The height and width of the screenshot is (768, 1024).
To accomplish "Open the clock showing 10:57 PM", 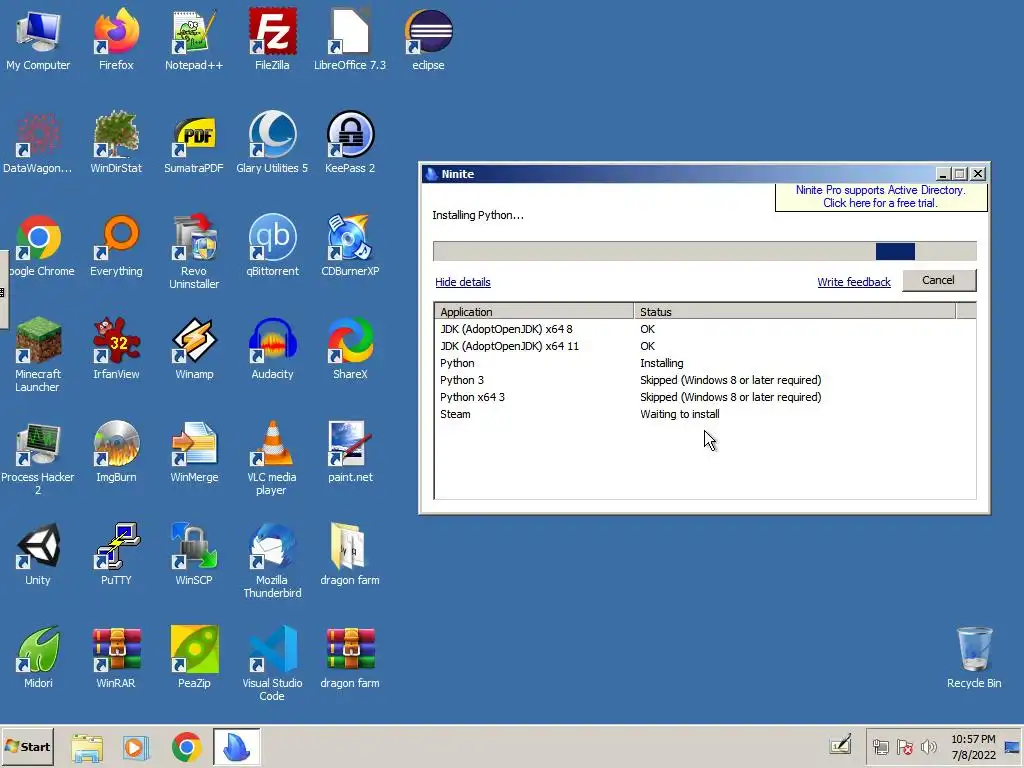I will pyautogui.click(x=973, y=747).
